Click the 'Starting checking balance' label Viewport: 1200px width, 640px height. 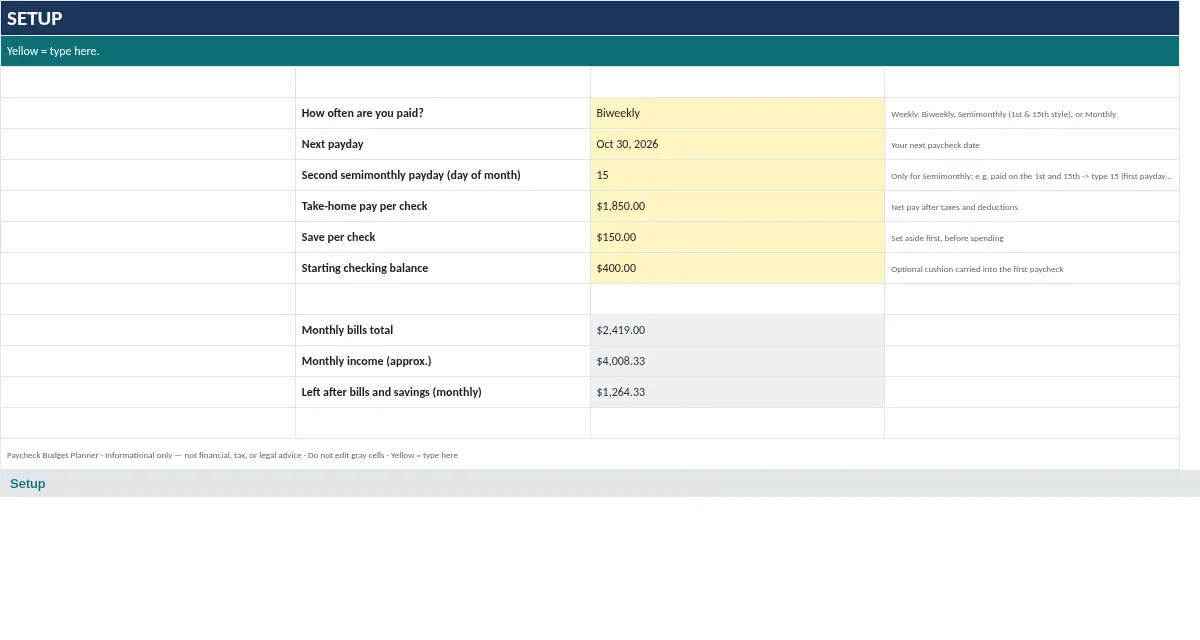pyautogui.click(x=365, y=268)
